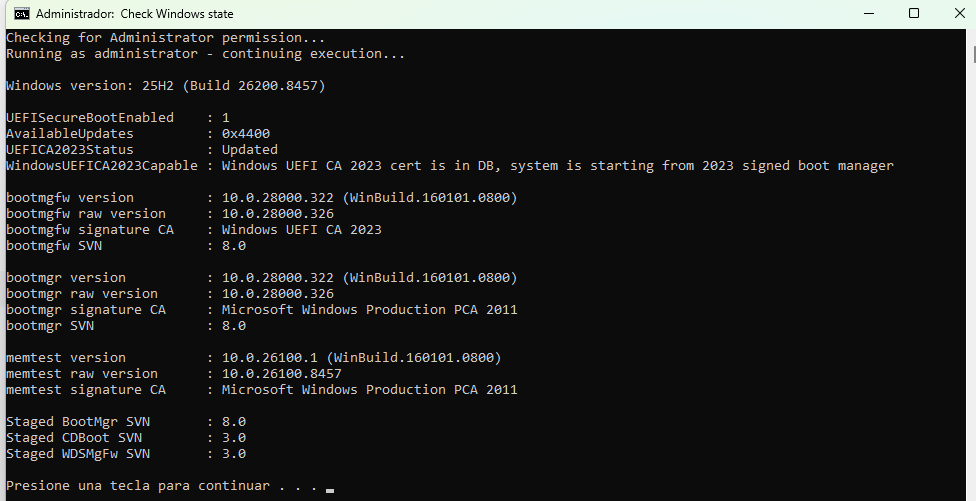This screenshot has height=501, width=976.
Task: Click 'bootmgfw SVN' label
Action: (x=54, y=246)
